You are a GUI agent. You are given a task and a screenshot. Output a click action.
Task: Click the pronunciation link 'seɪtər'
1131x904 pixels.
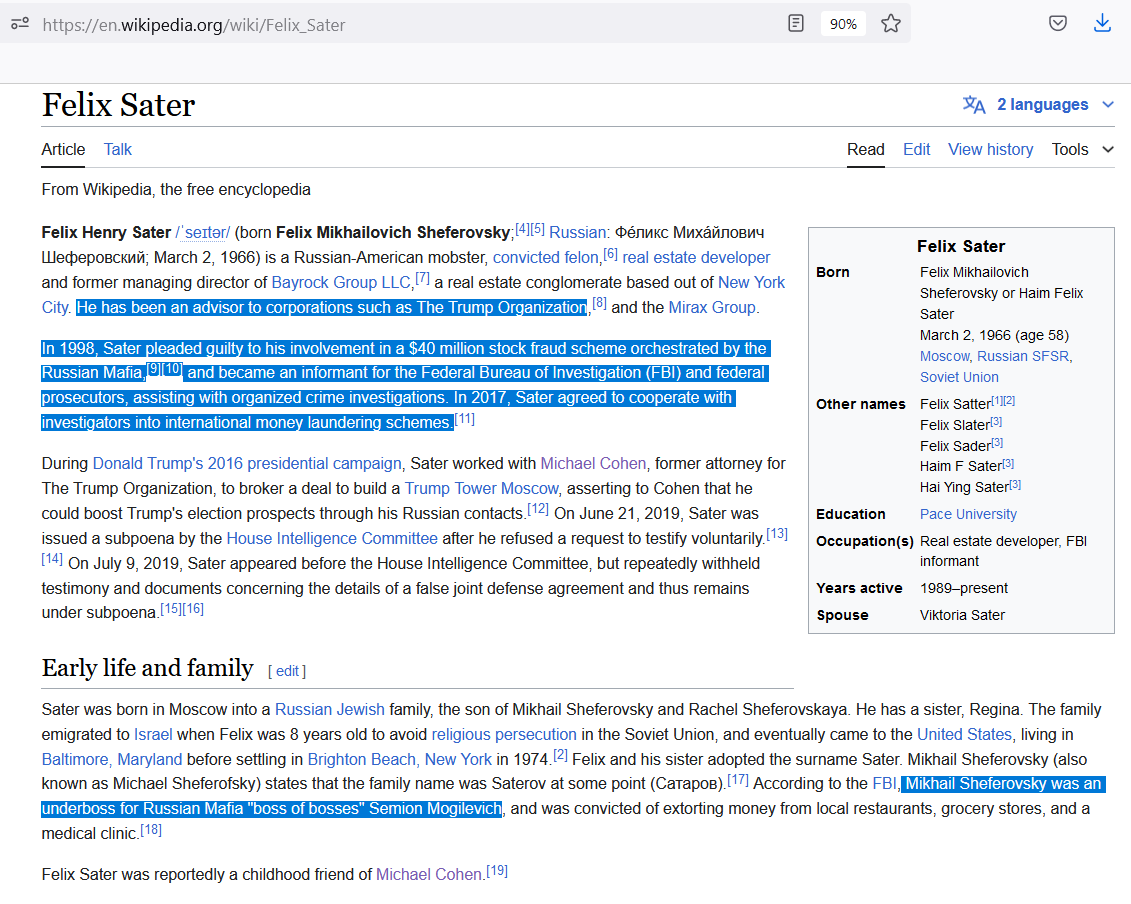tap(203, 233)
